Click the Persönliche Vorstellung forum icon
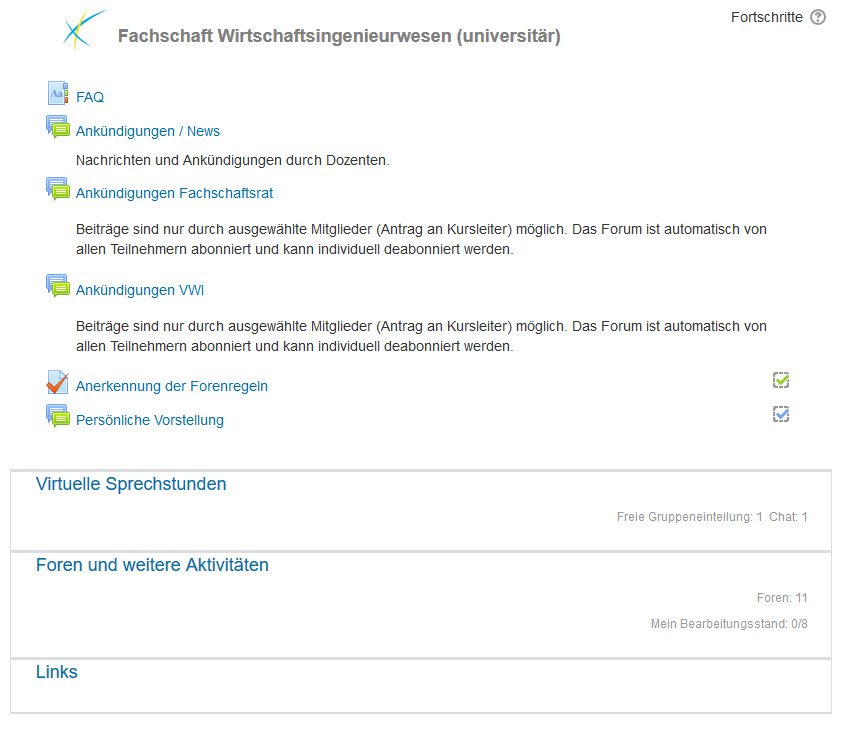This screenshot has width=847, height=729. pos(58,416)
